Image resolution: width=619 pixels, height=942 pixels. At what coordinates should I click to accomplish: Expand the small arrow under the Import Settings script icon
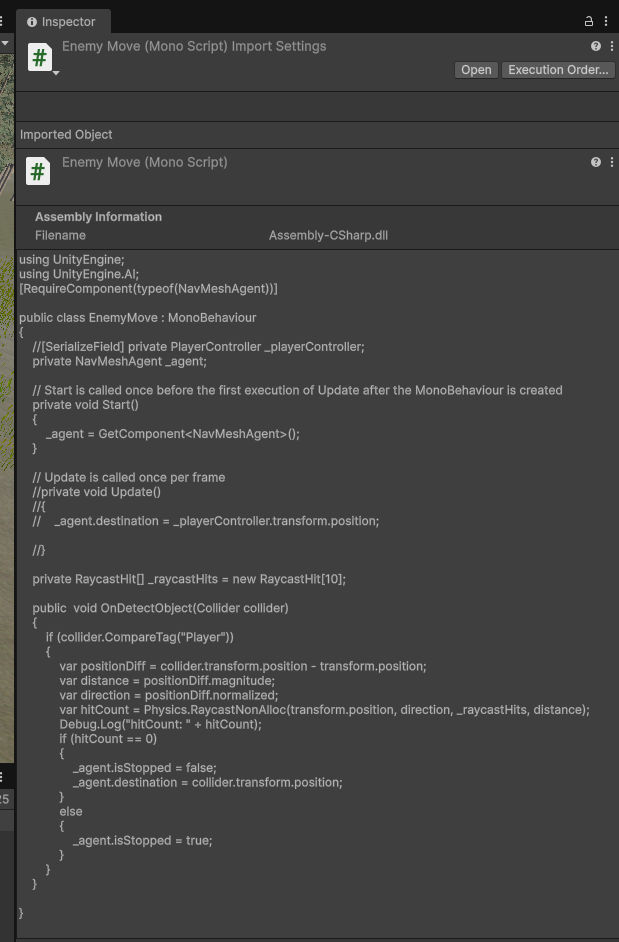pyautogui.click(x=56, y=73)
